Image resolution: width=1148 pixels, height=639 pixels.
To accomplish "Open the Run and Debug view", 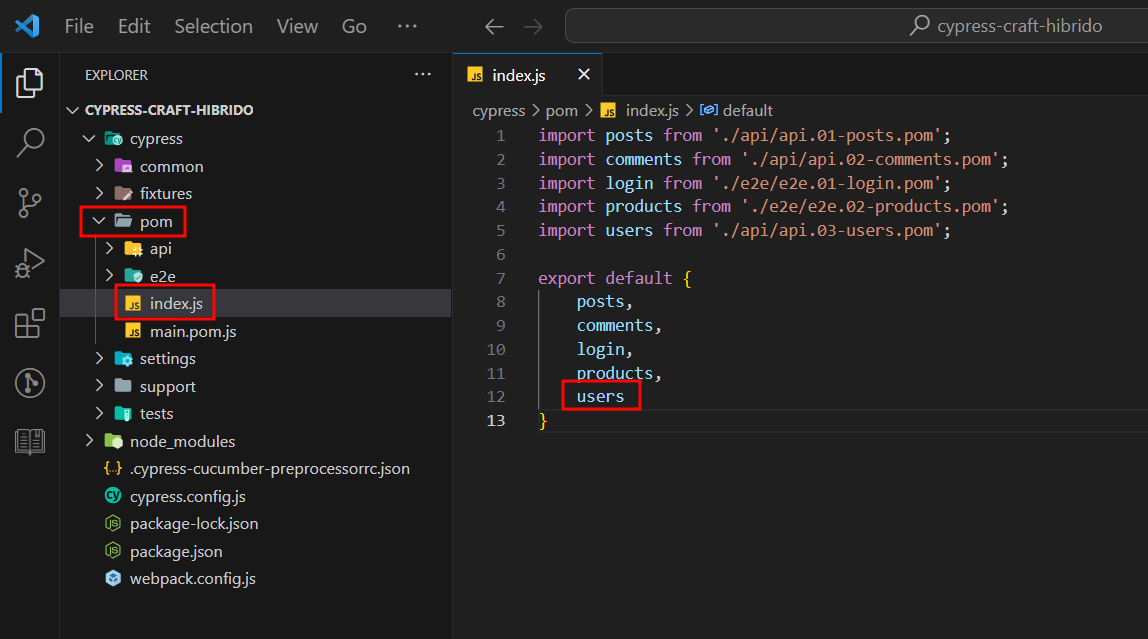I will point(29,263).
